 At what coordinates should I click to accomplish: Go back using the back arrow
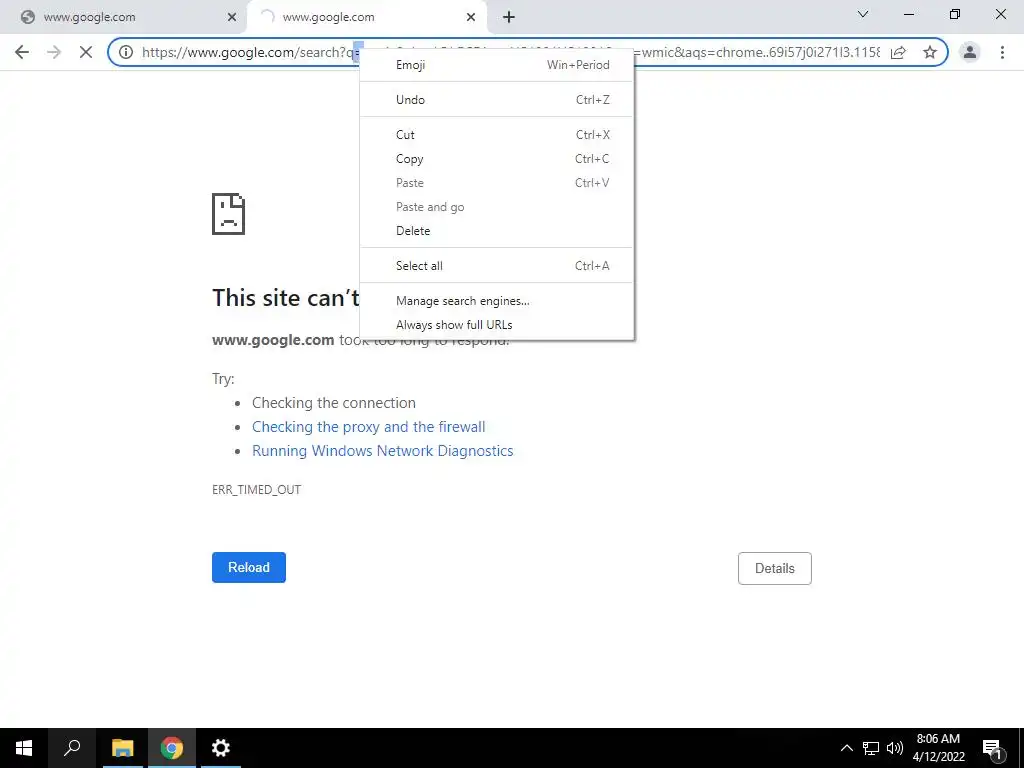[x=22, y=52]
